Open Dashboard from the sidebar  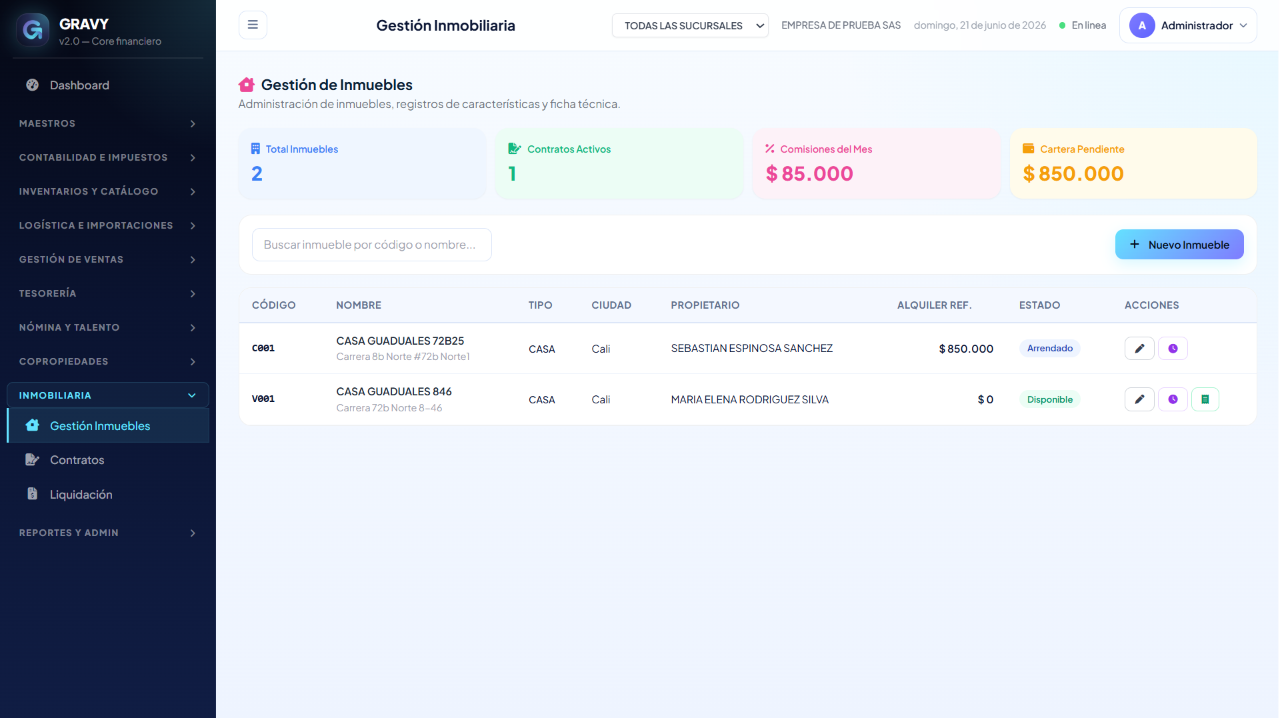click(x=108, y=85)
